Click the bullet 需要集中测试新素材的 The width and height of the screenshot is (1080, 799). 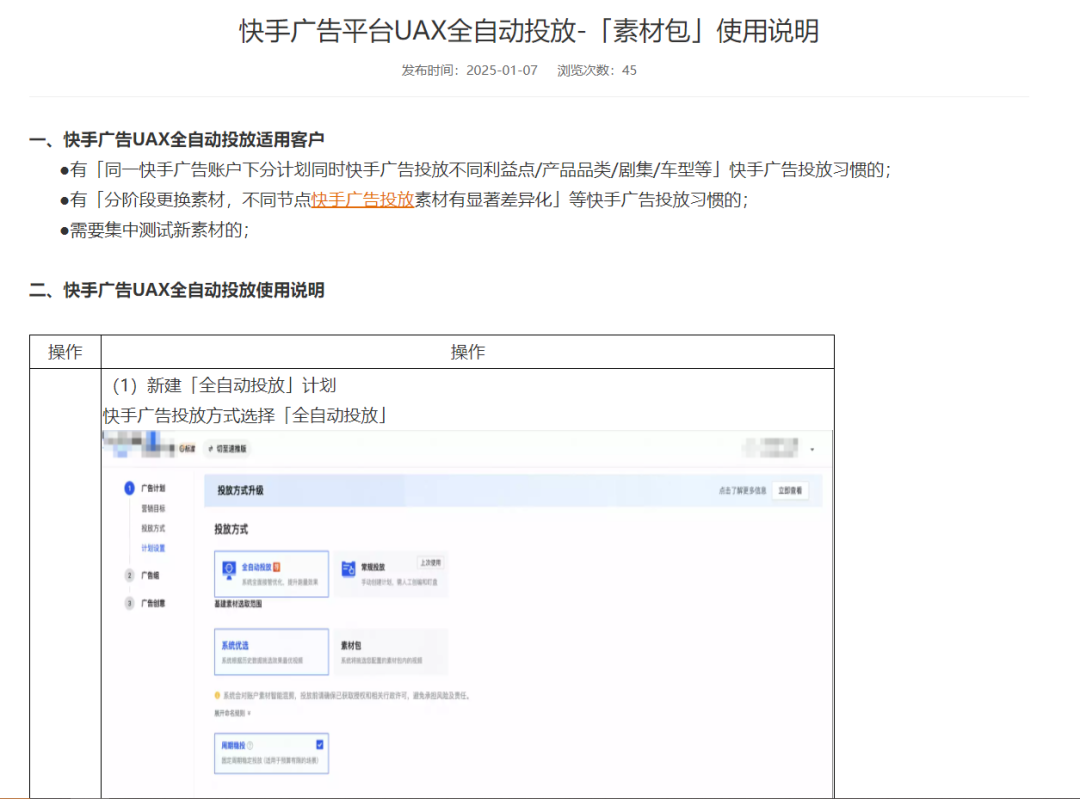(155, 230)
